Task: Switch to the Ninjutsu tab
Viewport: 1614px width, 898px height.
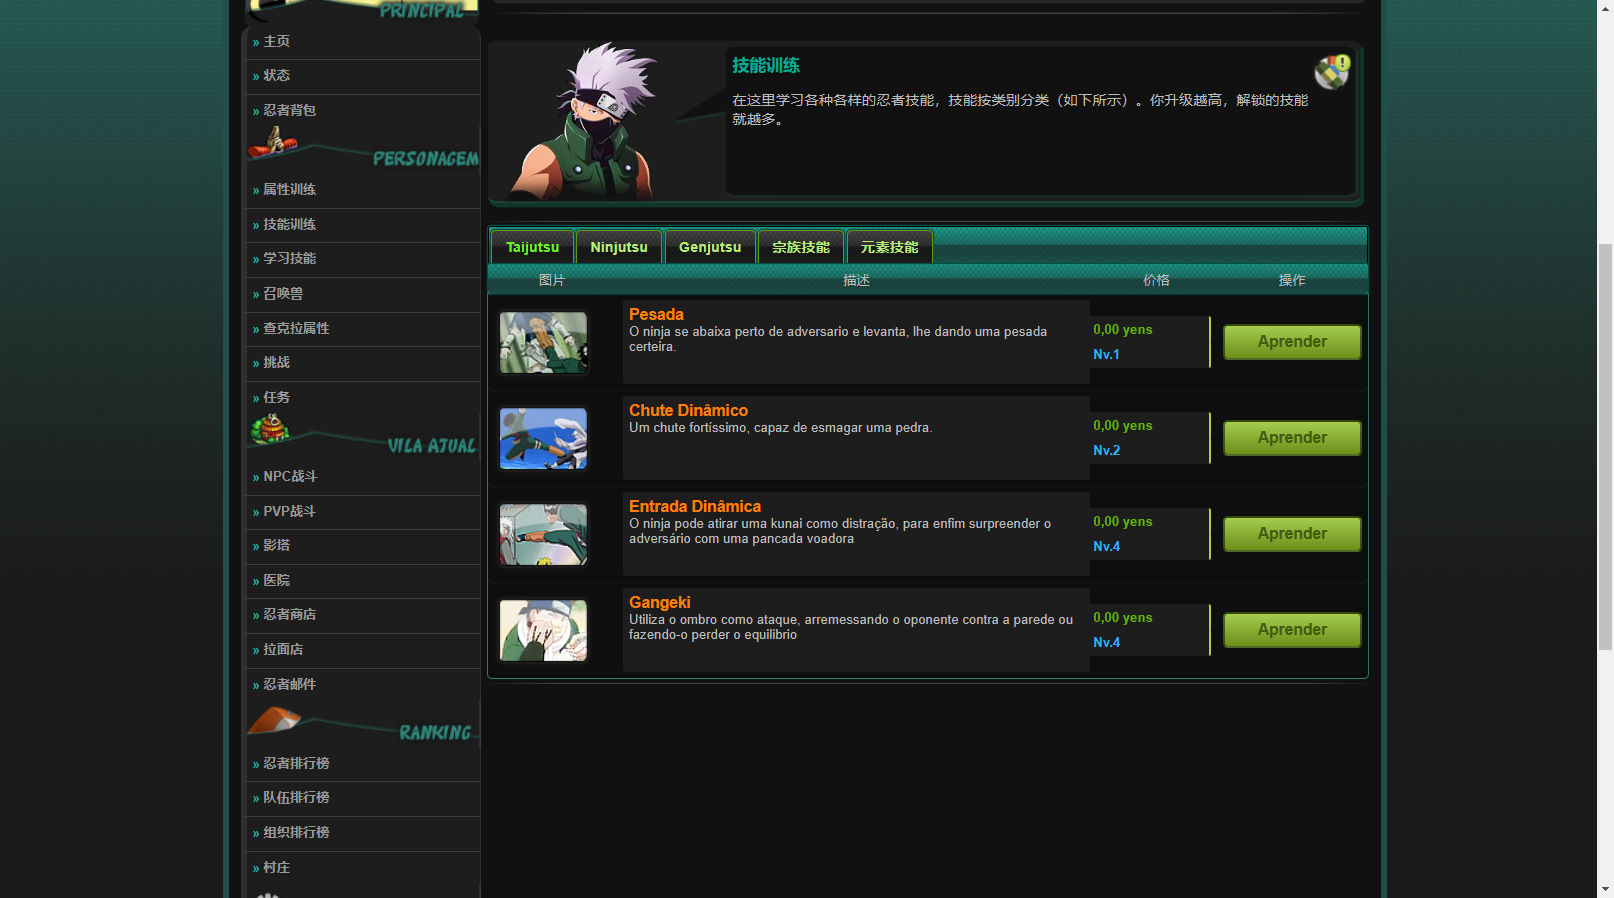Action: pos(619,247)
